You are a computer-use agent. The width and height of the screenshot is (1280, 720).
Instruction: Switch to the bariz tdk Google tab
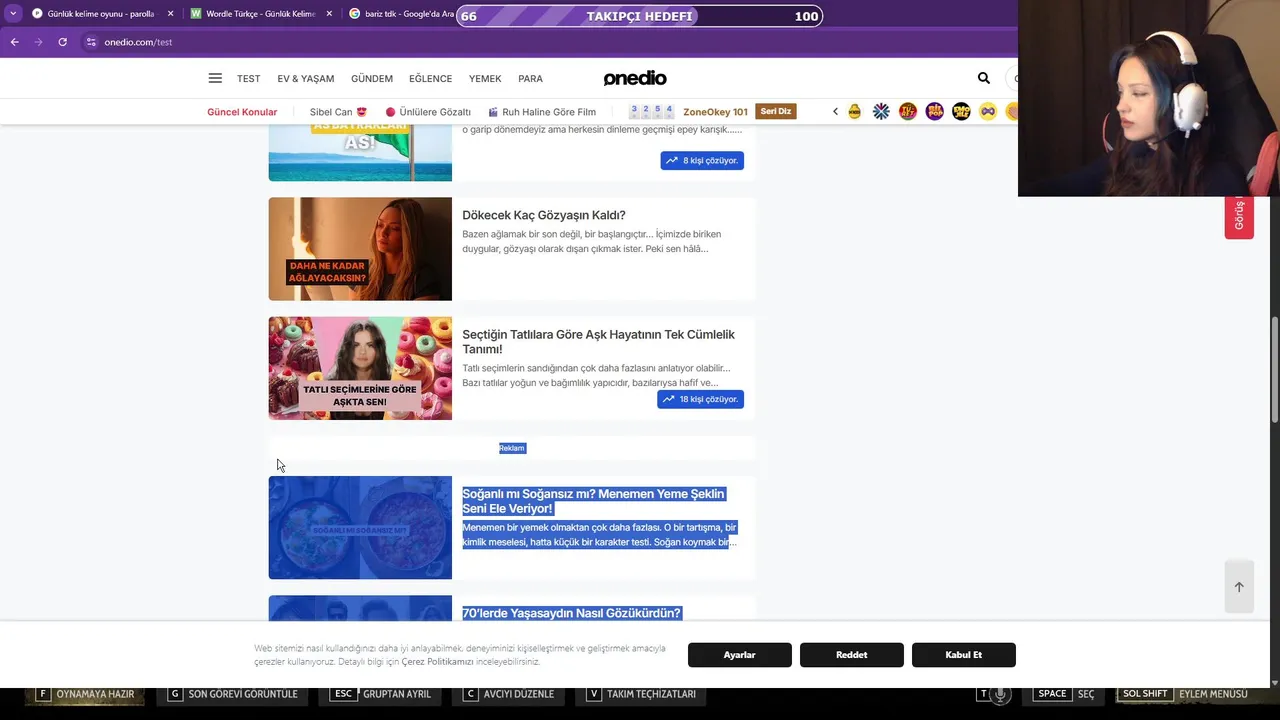coord(400,14)
